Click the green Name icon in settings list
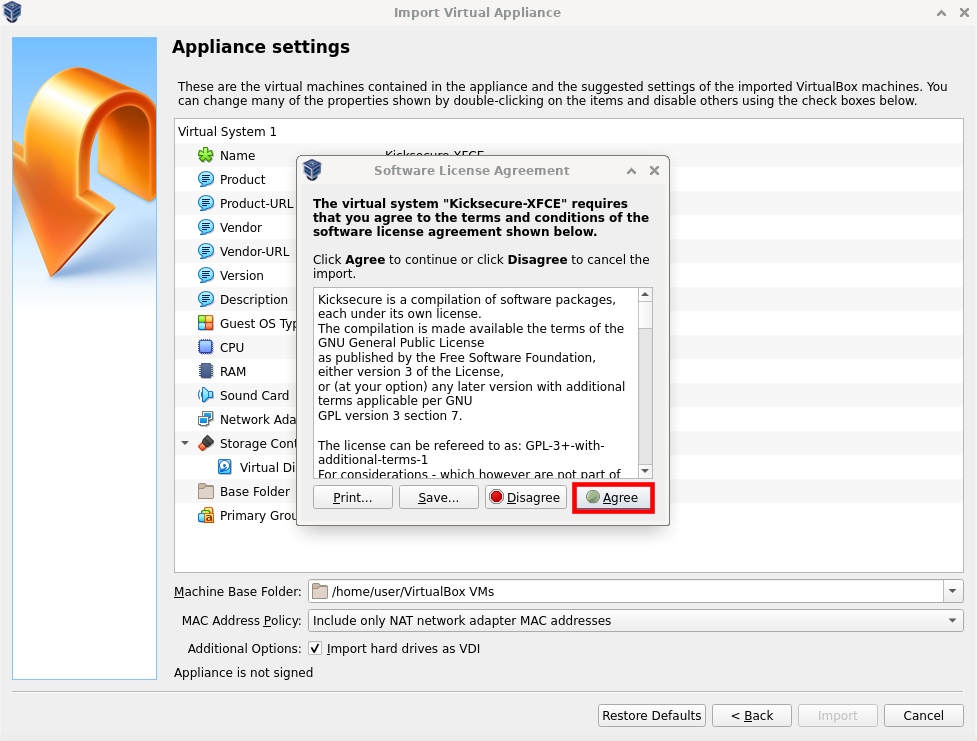977x741 pixels. (206, 155)
